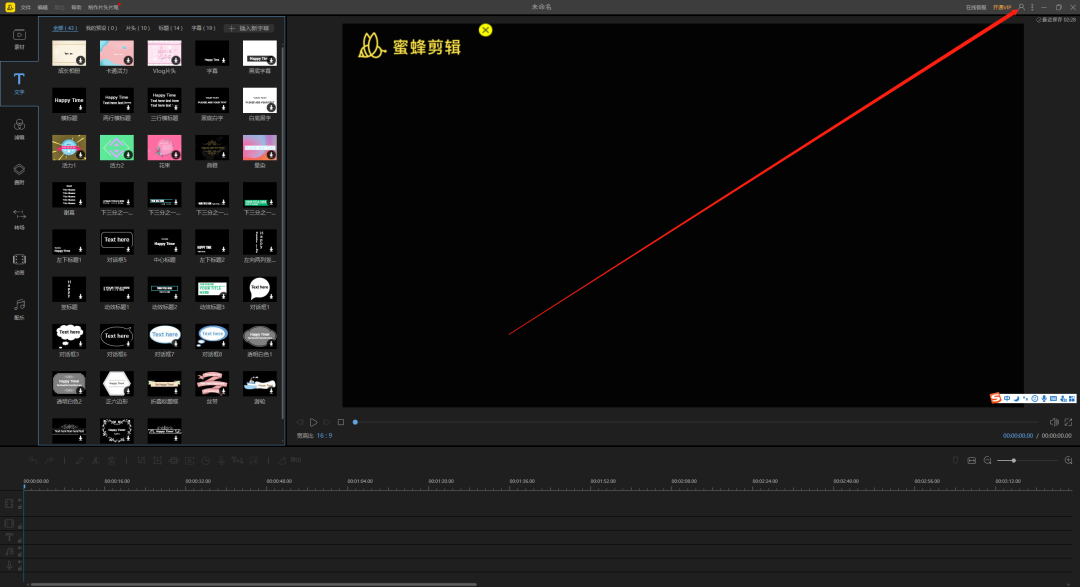Change the 16:9 aspect ratio setting
The height and width of the screenshot is (587, 1080).
pyautogui.click(x=324, y=435)
